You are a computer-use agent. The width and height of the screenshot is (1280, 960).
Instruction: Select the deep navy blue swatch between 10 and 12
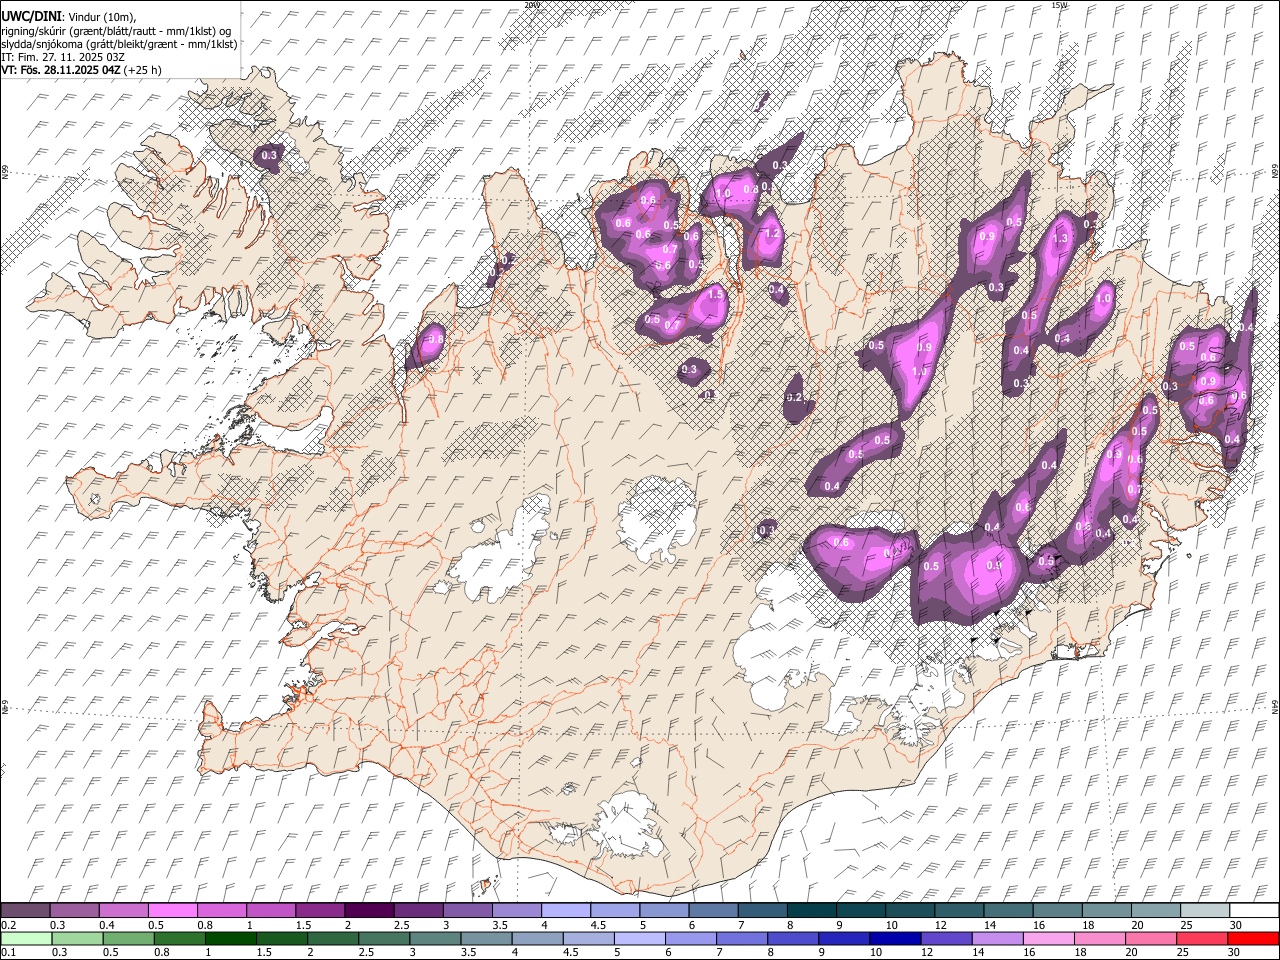pos(895,938)
